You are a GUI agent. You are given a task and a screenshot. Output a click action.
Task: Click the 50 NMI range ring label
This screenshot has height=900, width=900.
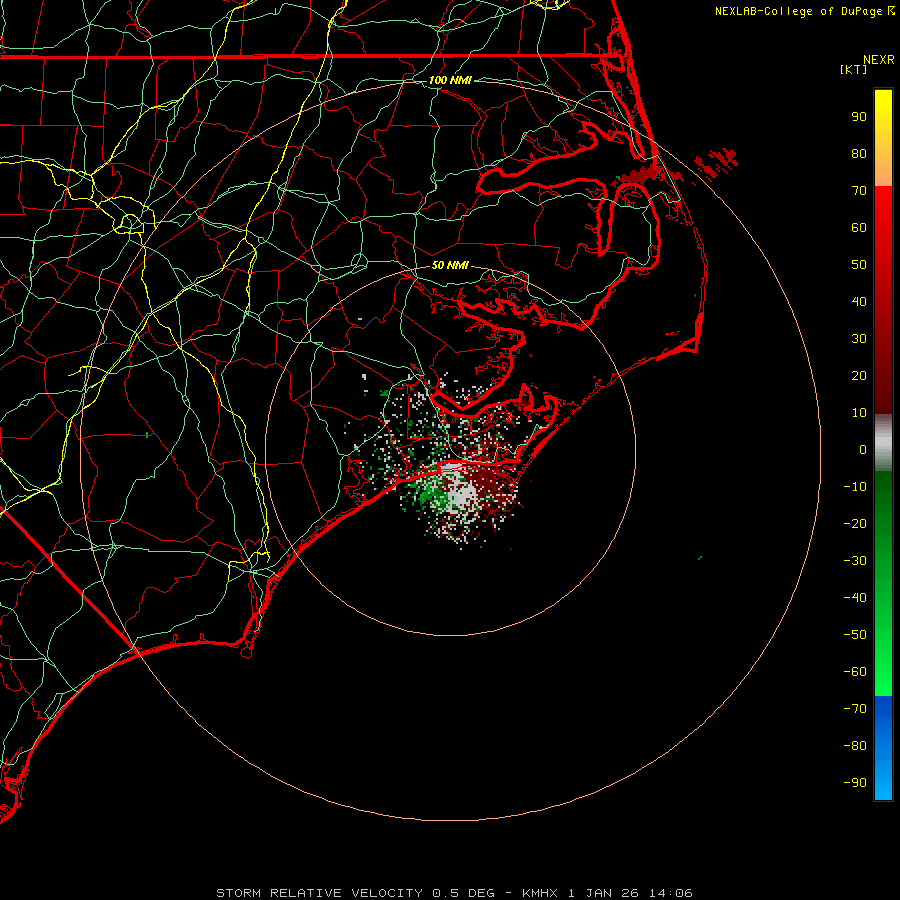(450, 265)
